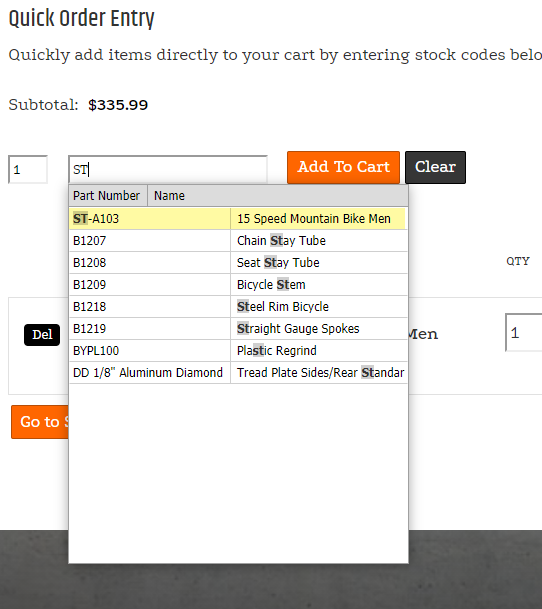This screenshot has width=542, height=609.
Task: Select B1209 Bicycle Stem entry
Action: (238, 285)
